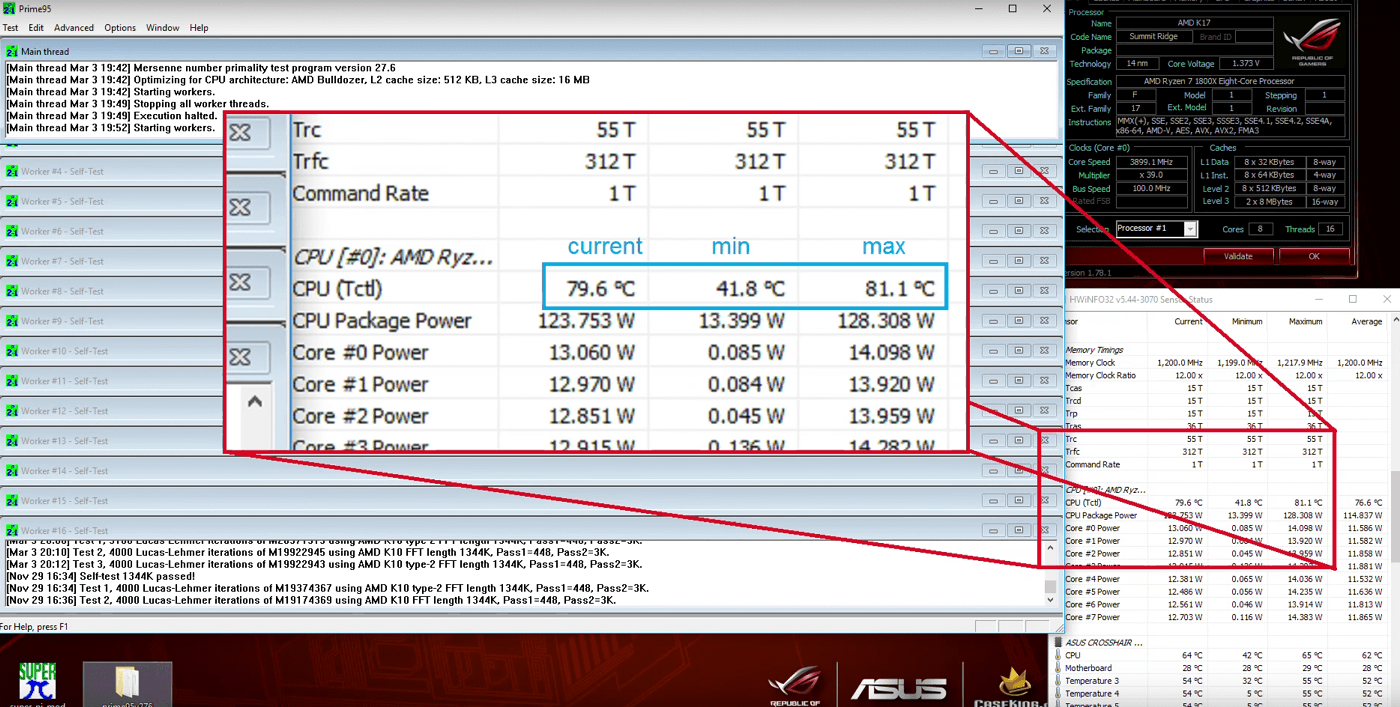Image resolution: width=1400 pixels, height=707 pixels.
Task: Click the Worker #6 Self-Test window icon
Action: tap(12, 231)
